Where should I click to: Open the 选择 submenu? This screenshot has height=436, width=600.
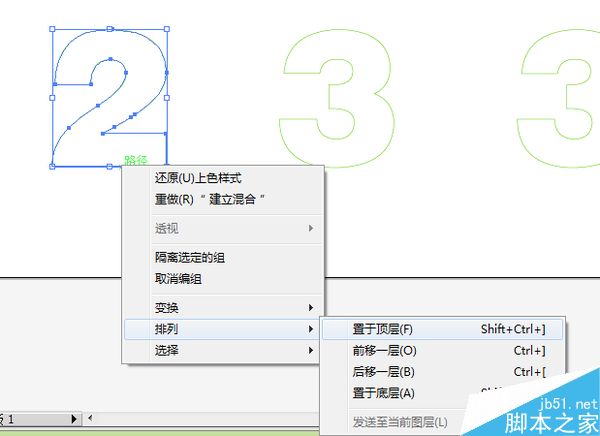(223, 350)
